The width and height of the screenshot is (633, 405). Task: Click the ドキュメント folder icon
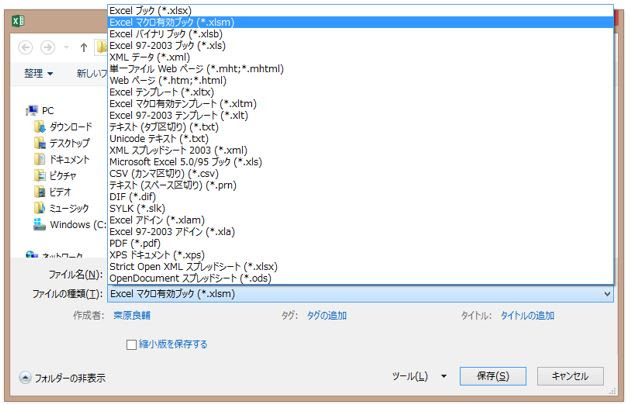[40, 159]
